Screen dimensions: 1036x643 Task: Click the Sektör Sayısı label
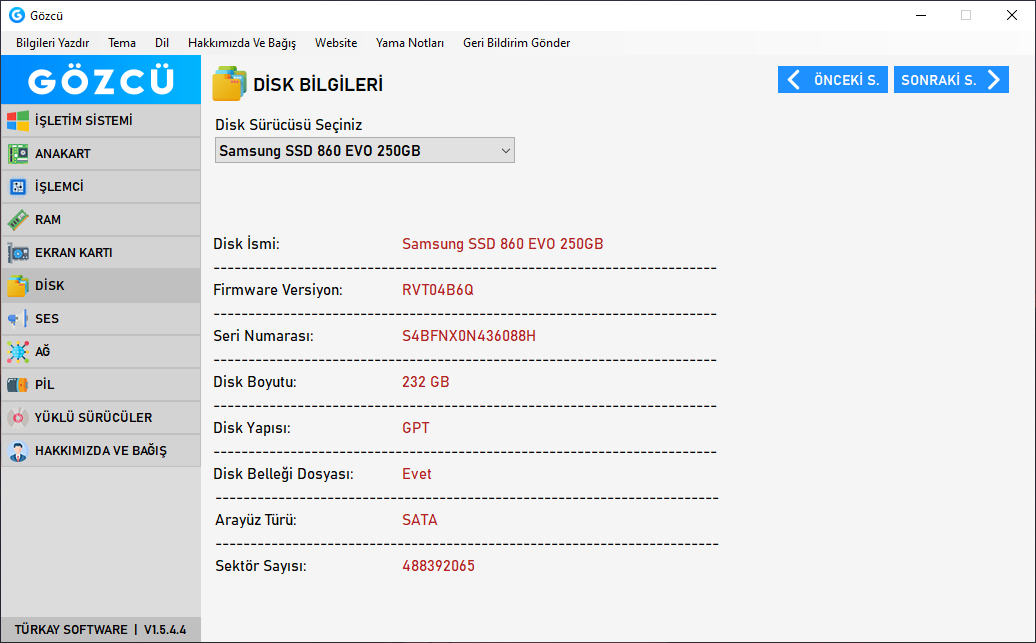click(261, 566)
